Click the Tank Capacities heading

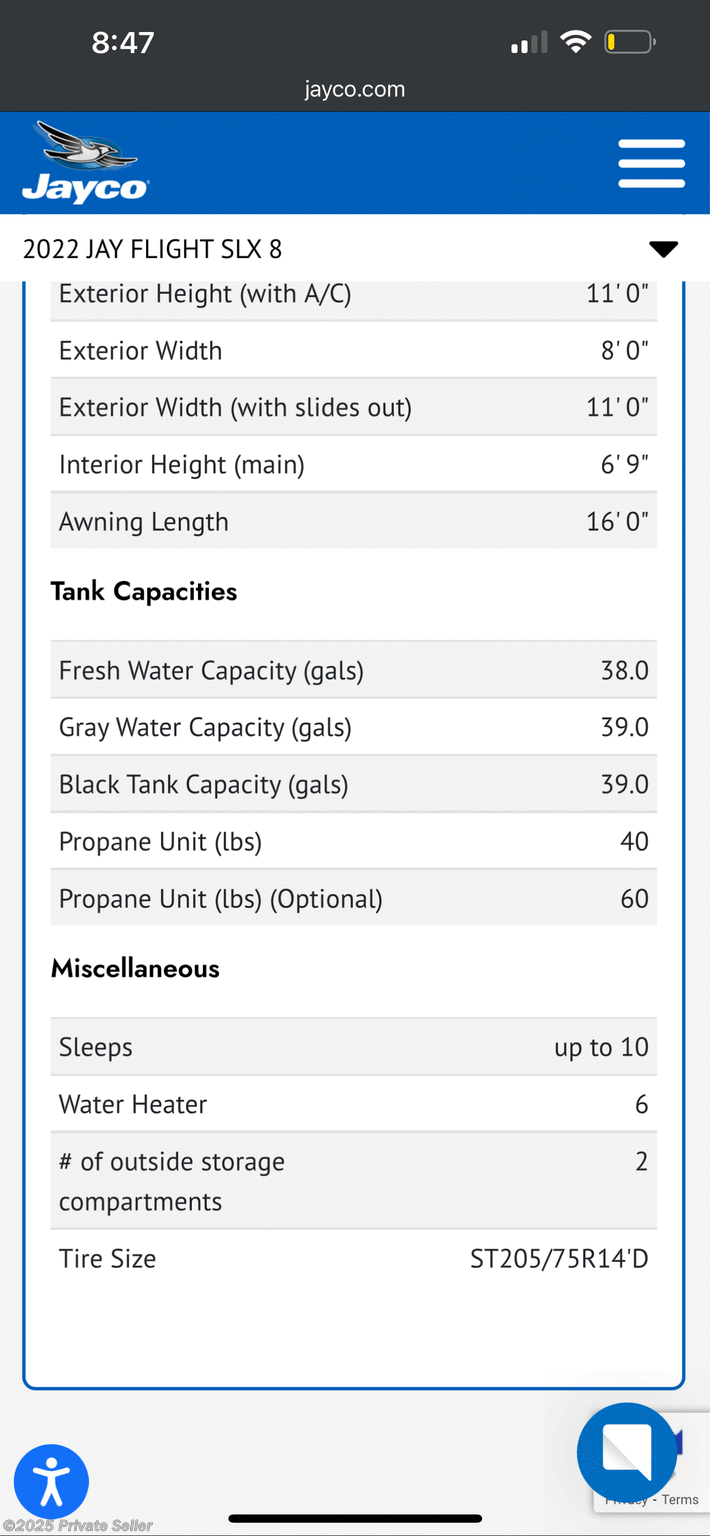click(x=144, y=591)
